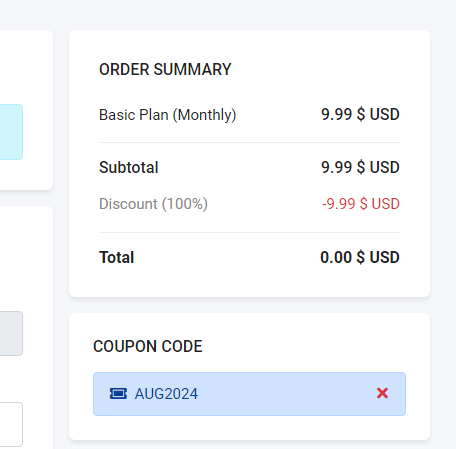Click the COUPON CODE heading
This screenshot has height=449, width=456.
pyautogui.click(x=148, y=346)
